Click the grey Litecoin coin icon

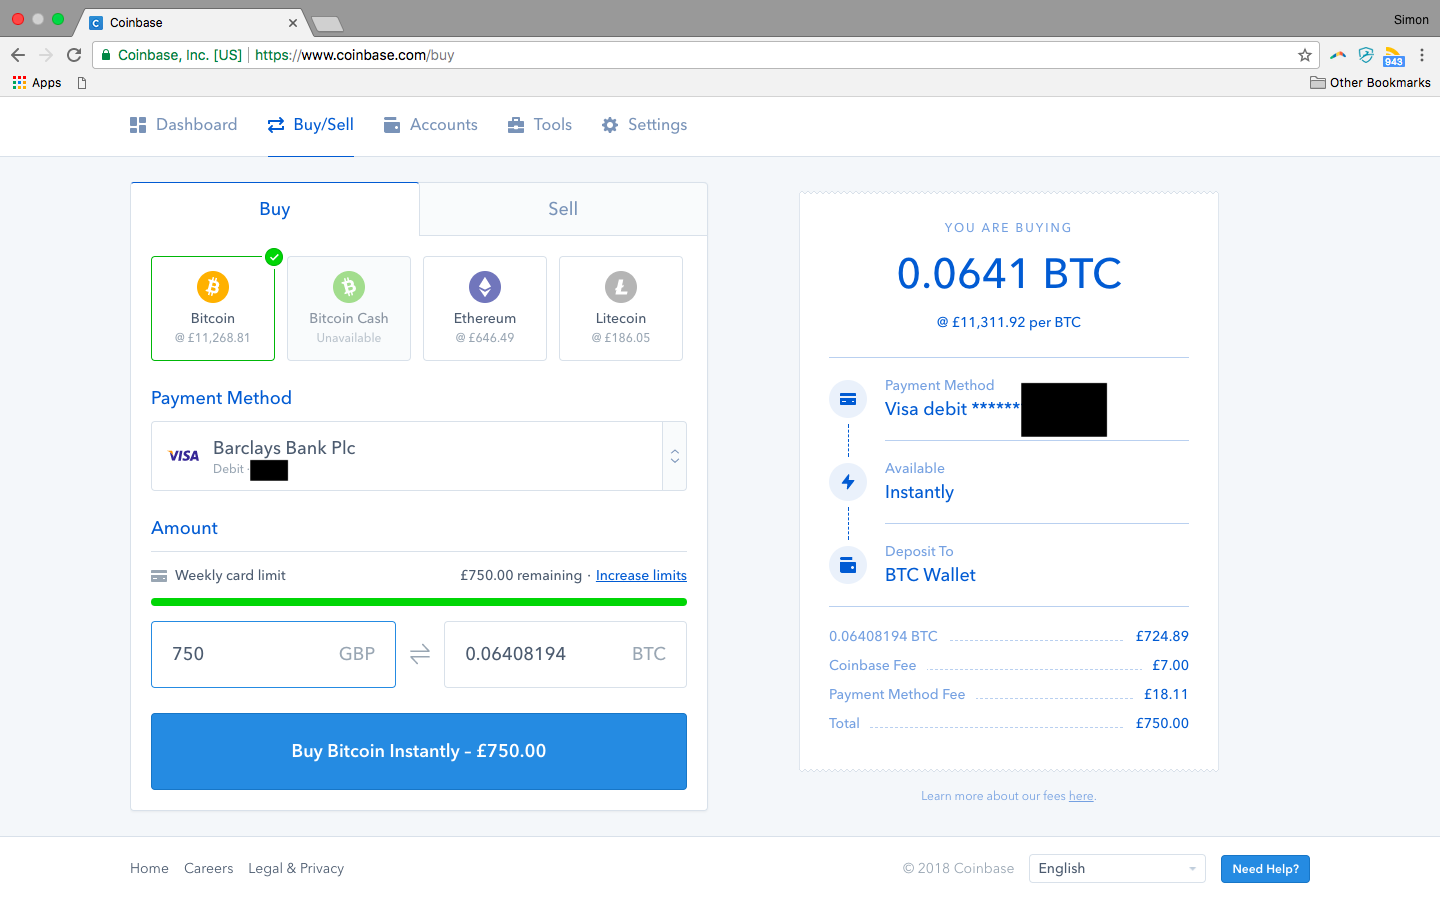click(621, 287)
